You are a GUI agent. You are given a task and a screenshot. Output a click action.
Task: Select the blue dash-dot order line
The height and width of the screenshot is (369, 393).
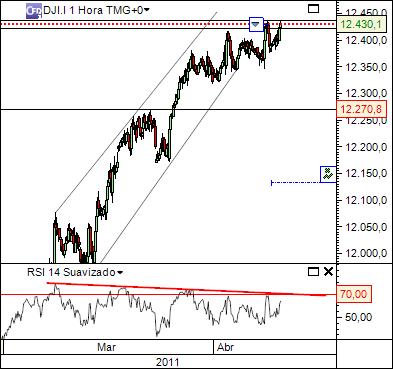(296, 183)
